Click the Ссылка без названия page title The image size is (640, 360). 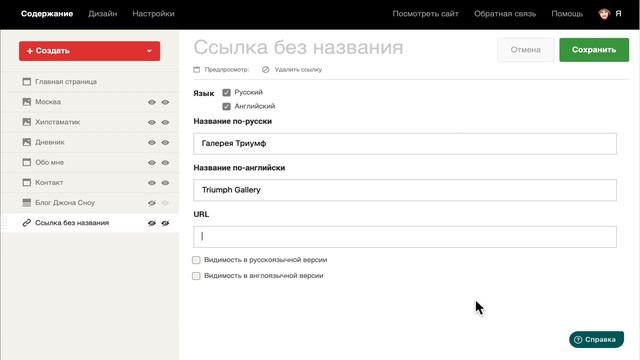tap(298, 47)
